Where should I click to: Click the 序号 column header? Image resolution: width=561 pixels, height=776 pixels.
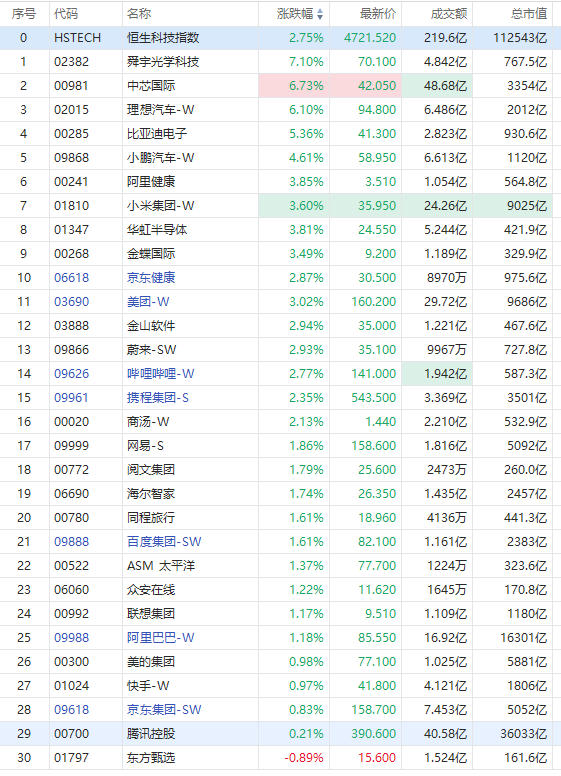[24, 14]
